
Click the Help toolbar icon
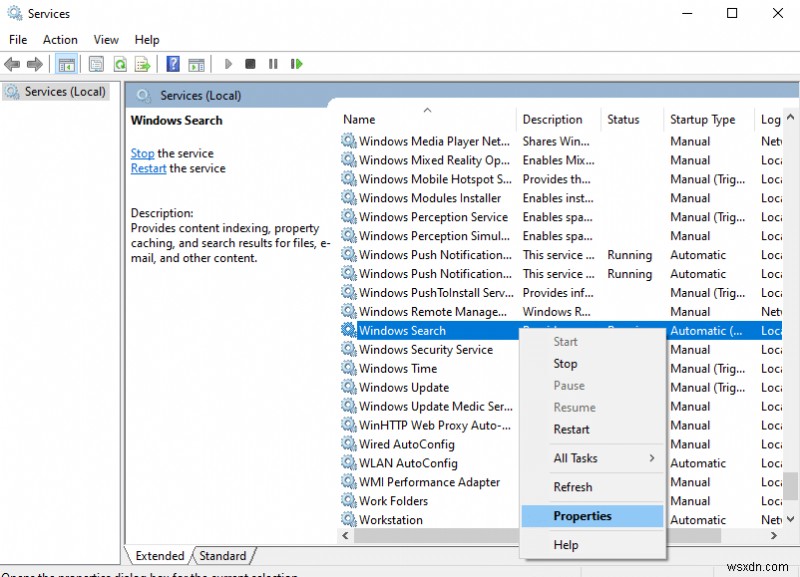[172, 63]
